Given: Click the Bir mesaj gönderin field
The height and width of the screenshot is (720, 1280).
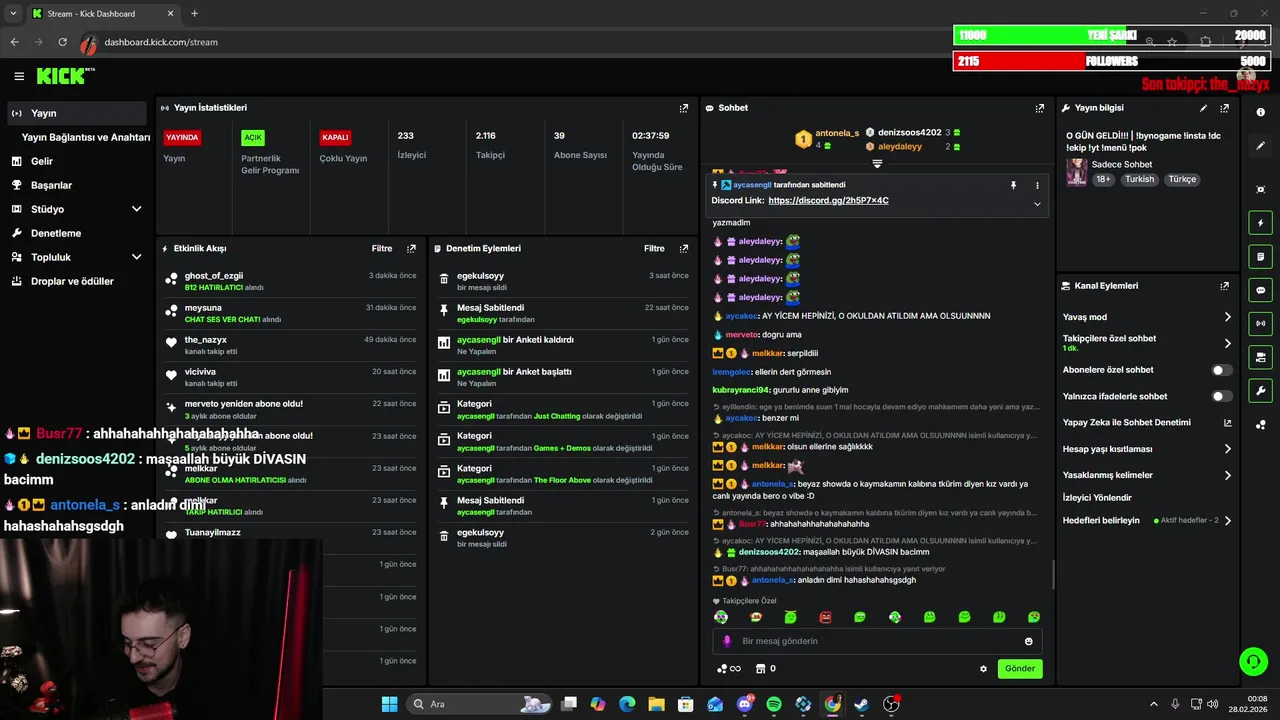Looking at the screenshot, I should tap(877, 641).
